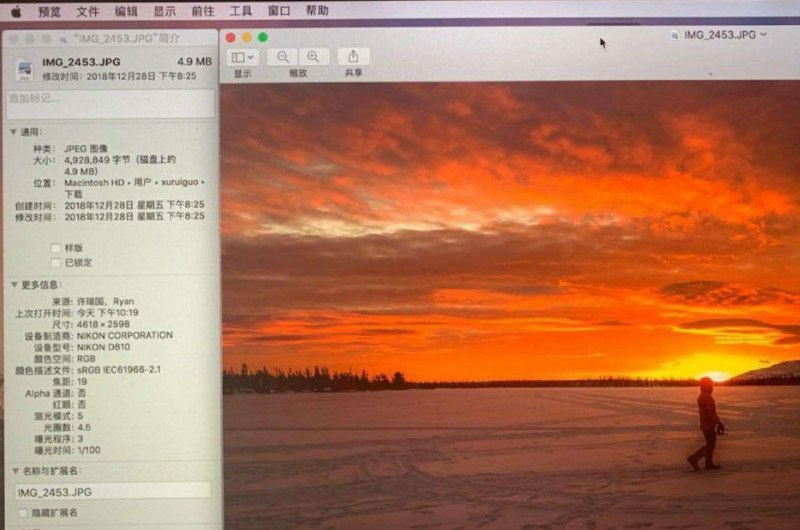Image resolution: width=800 pixels, height=530 pixels.
Task: Open the 窗口 menu
Action: point(279,11)
